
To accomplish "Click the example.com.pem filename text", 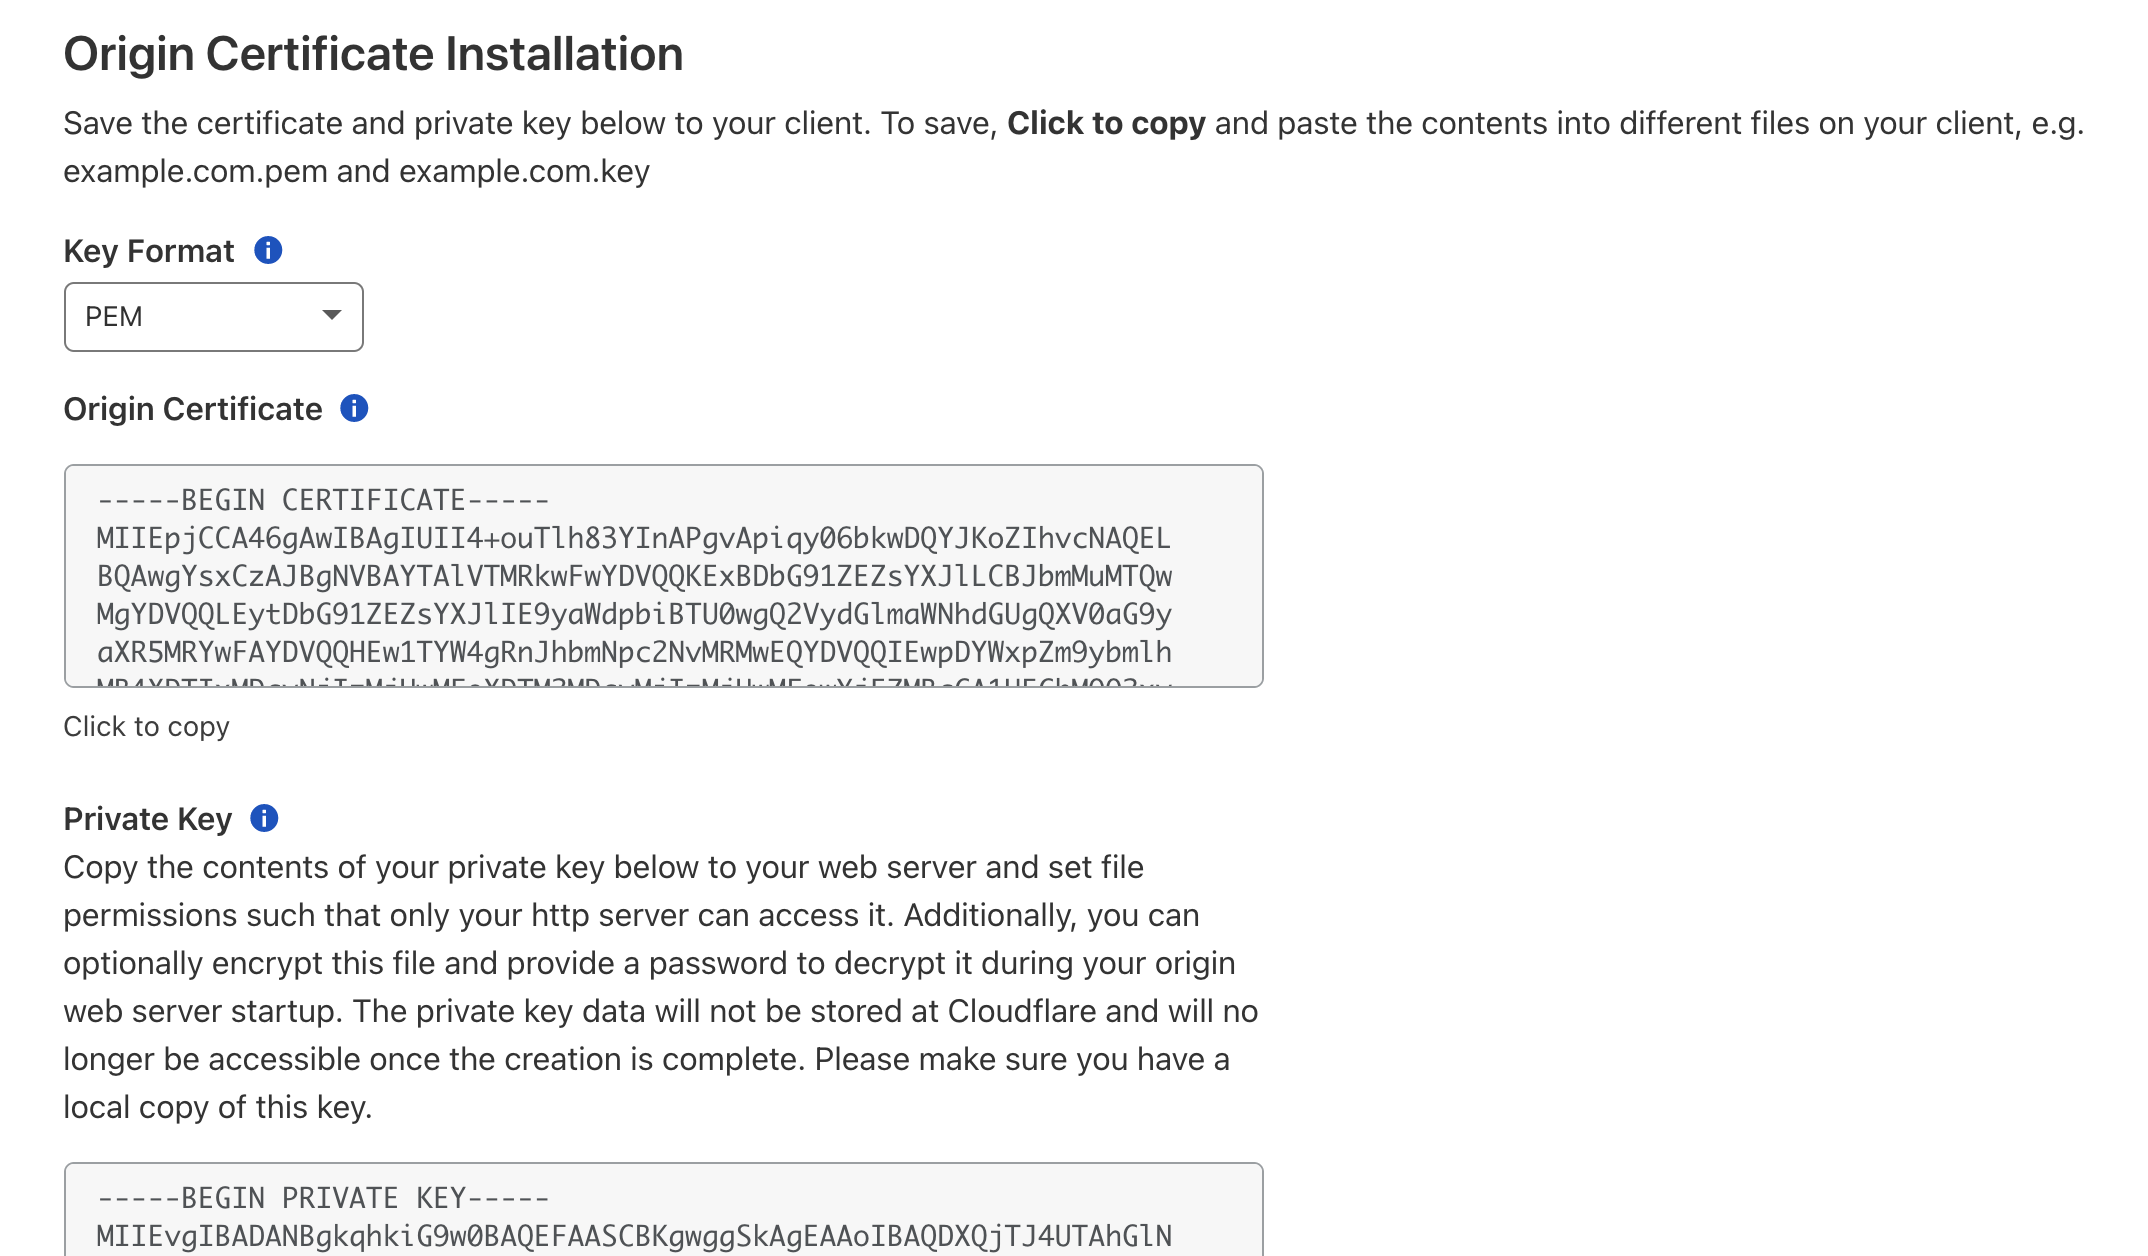I will pos(196,171).
